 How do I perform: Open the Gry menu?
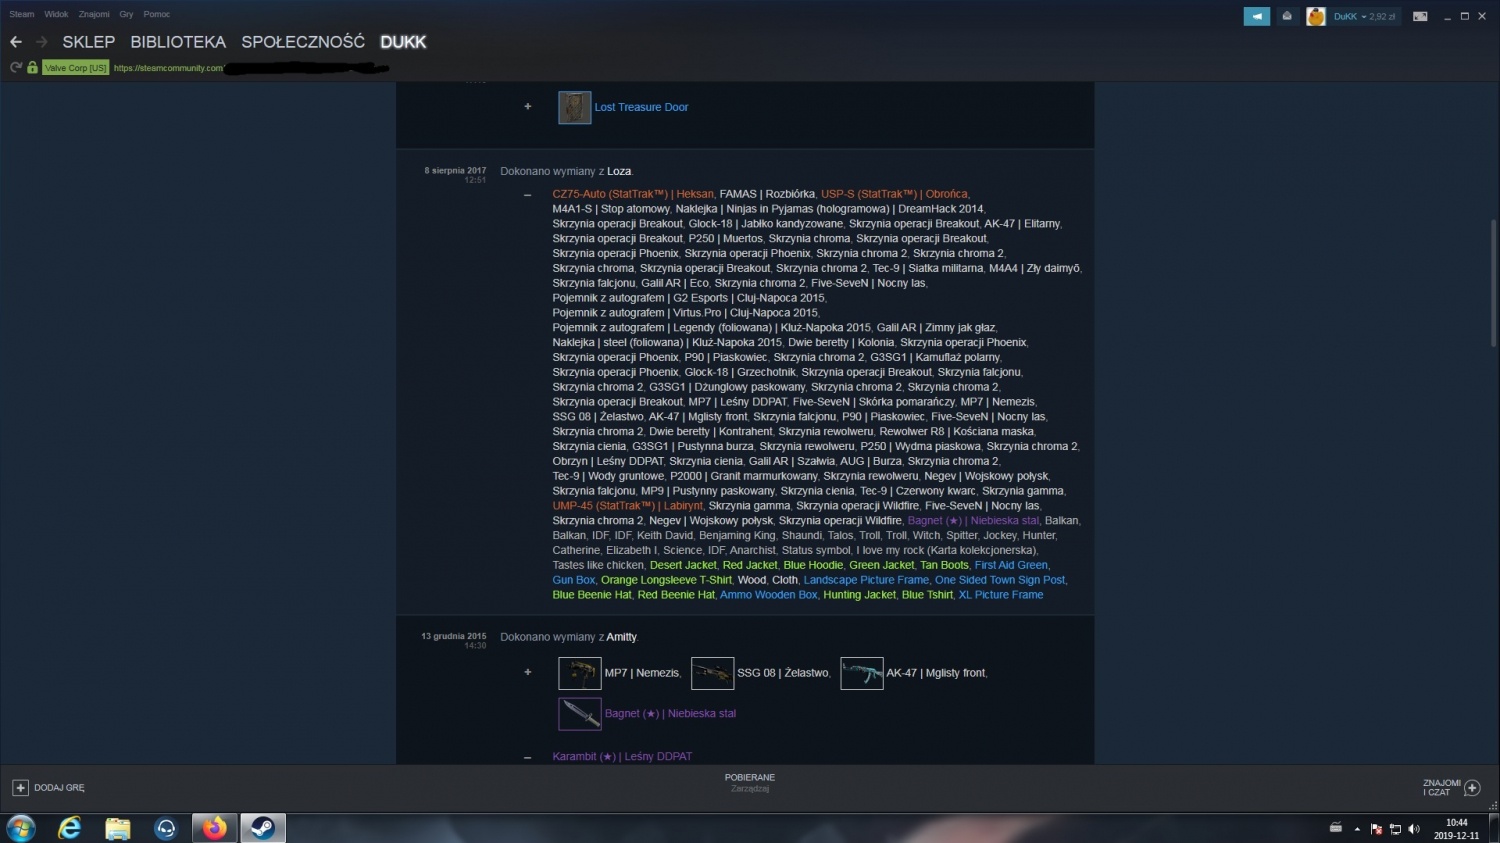point(126,15)
